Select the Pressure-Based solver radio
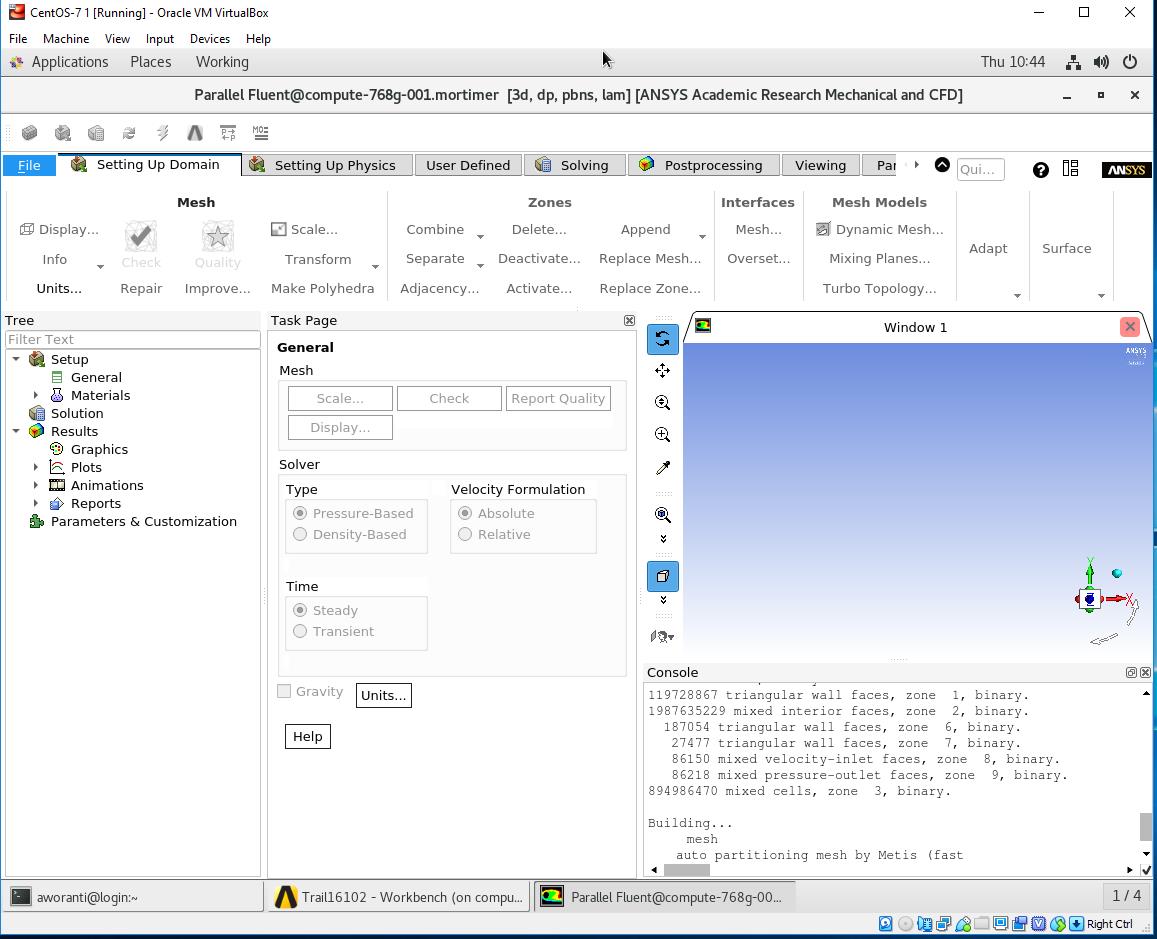This screenshot has width=1157, height=939. point(300,513)
